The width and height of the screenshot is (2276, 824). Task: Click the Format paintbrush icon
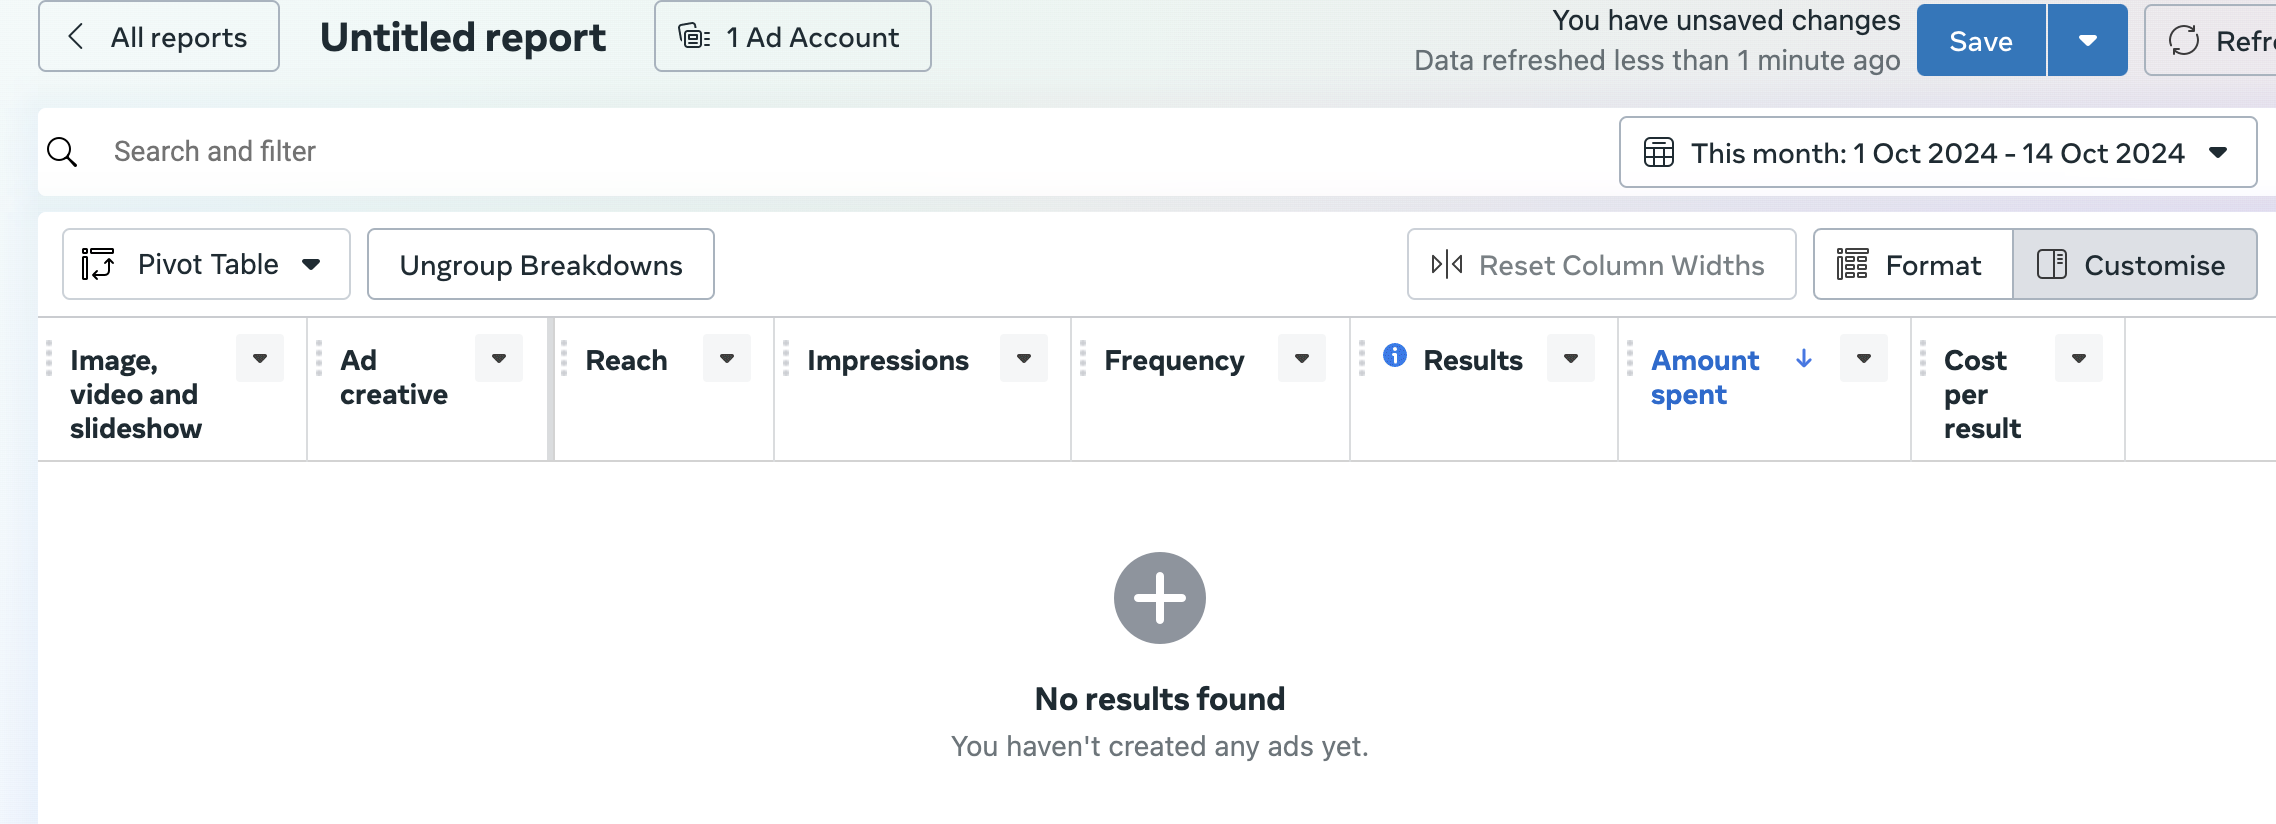click(x=1853, y=264)
